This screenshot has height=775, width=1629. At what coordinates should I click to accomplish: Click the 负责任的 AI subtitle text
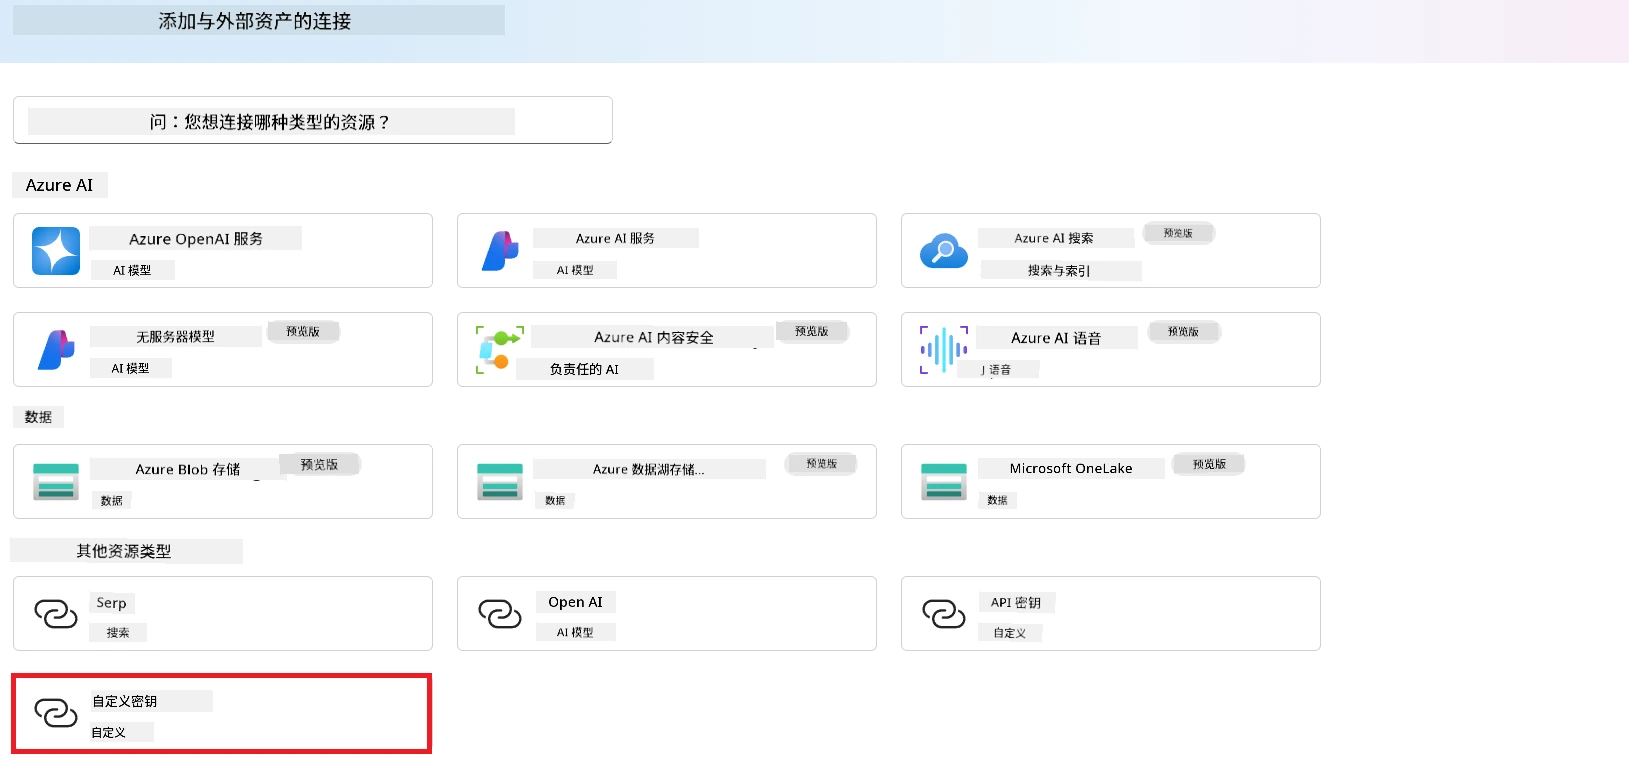584,369
